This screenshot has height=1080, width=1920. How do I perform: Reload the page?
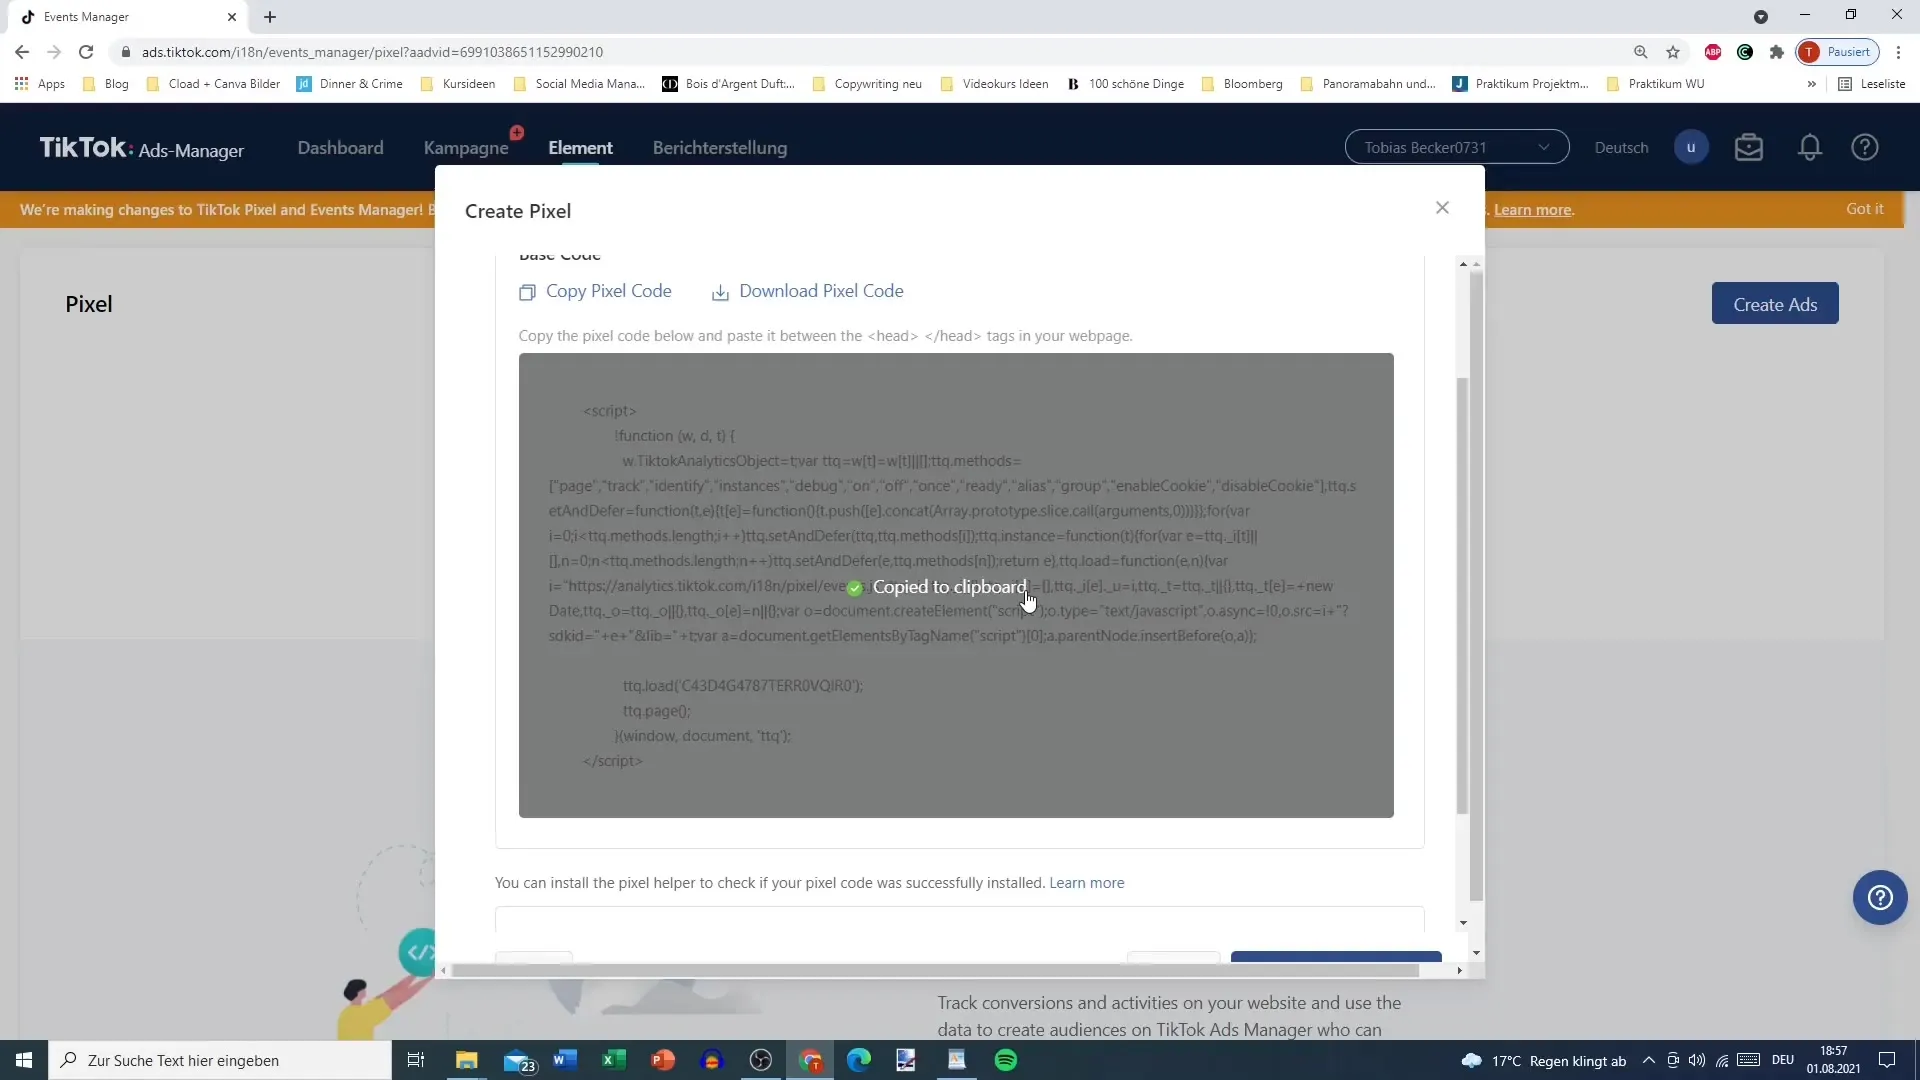click(86, 52)
